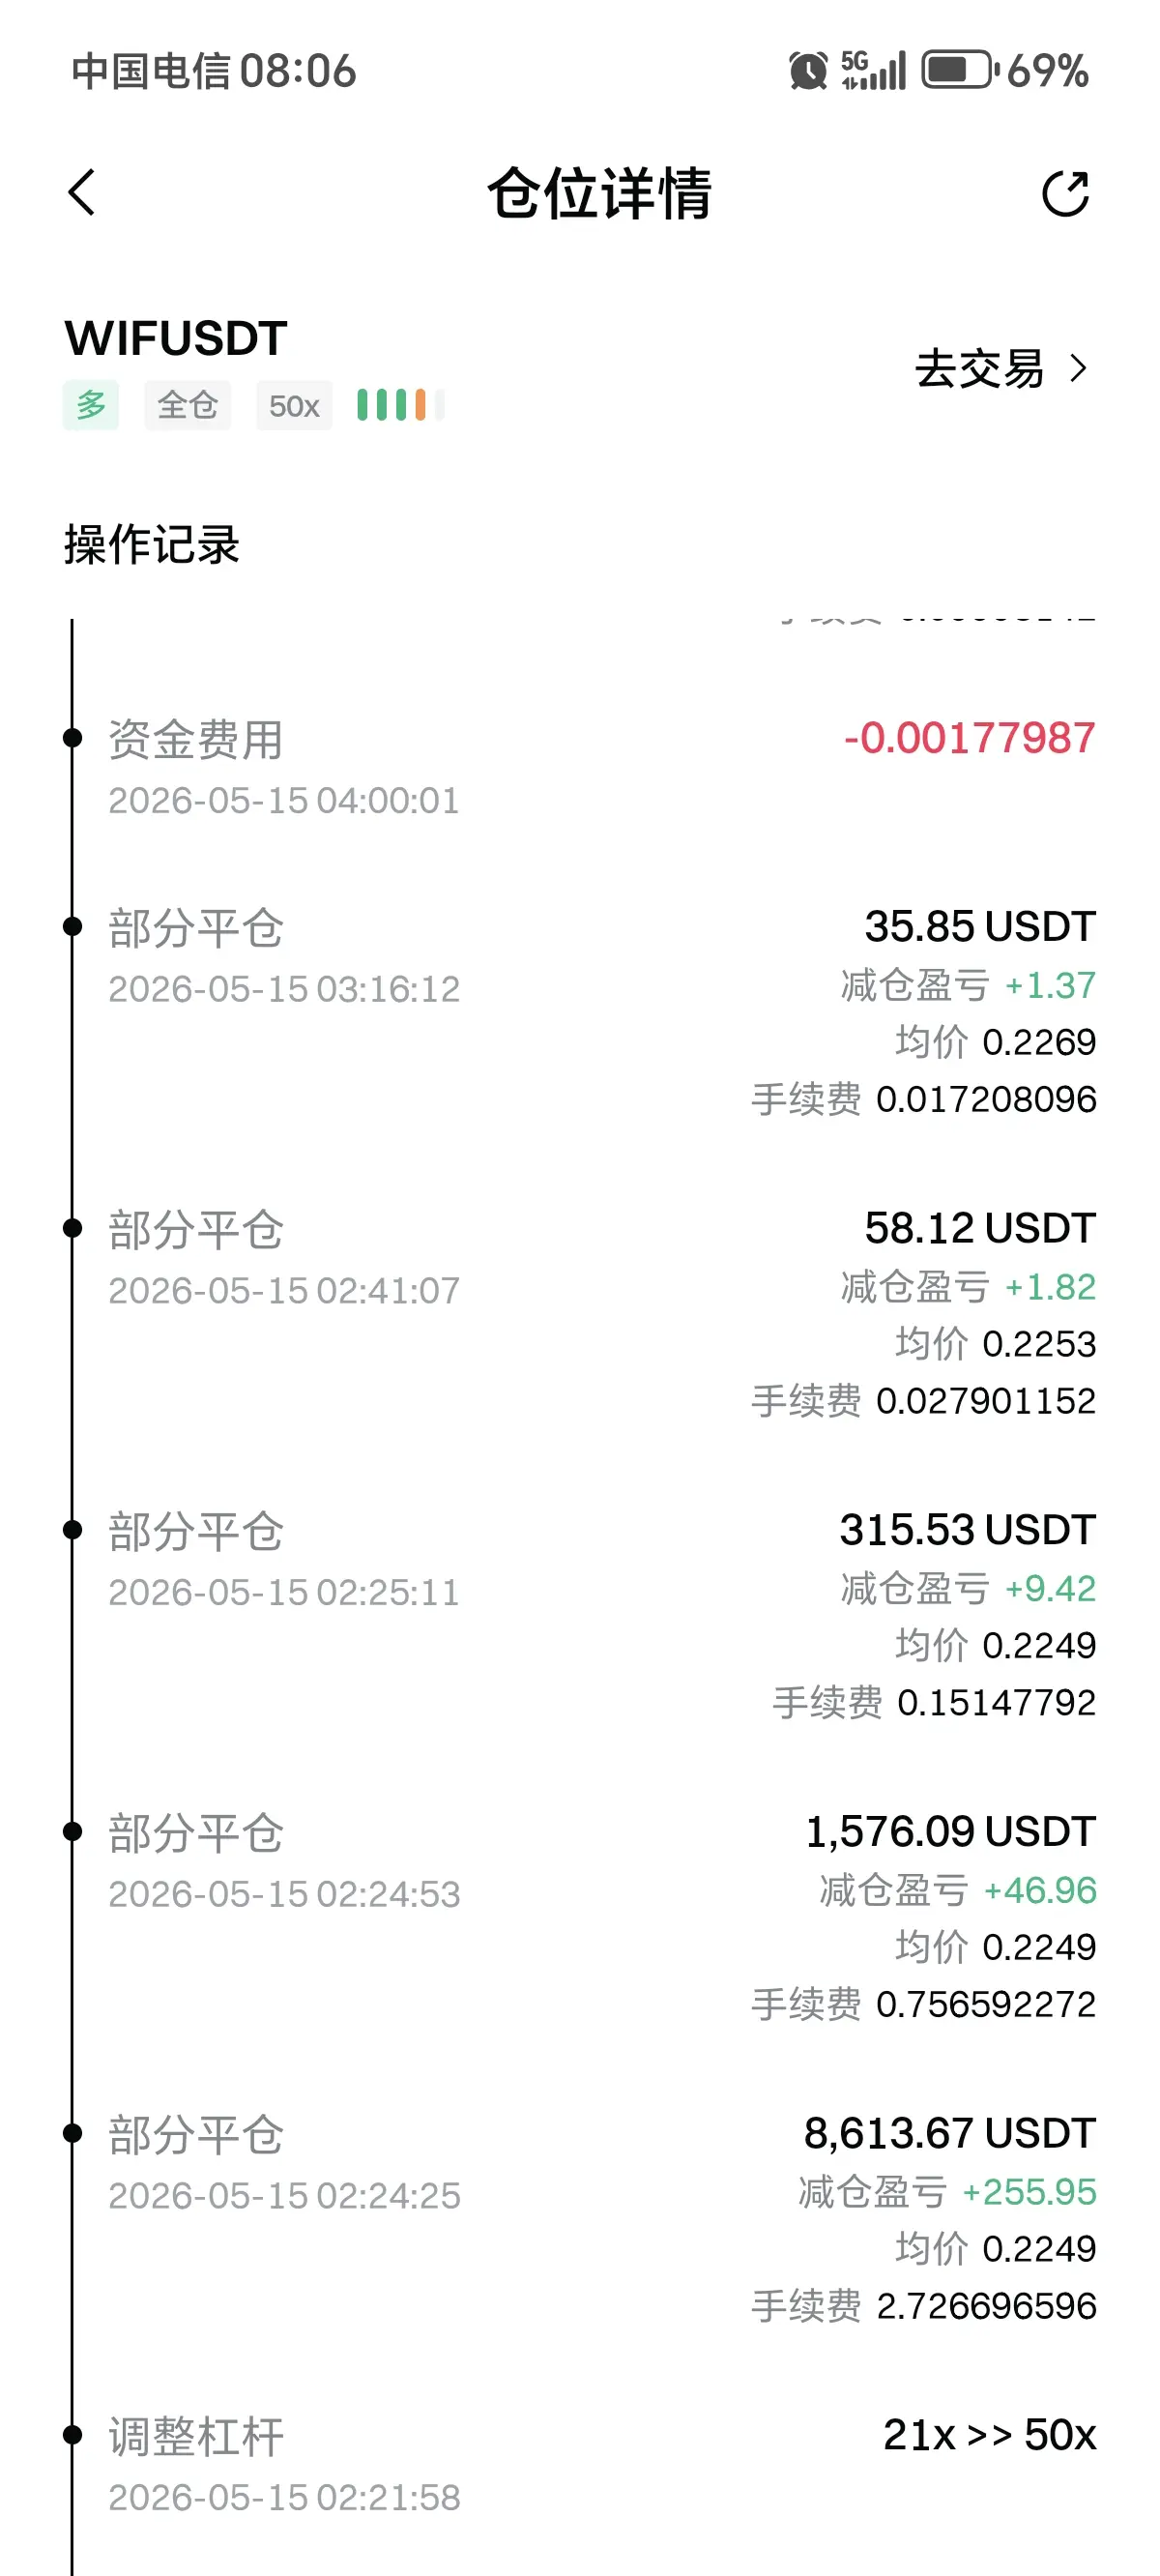1160x2576 pixels.
Task: Tap the share/refresh icon at top right
Action: 1065,193
